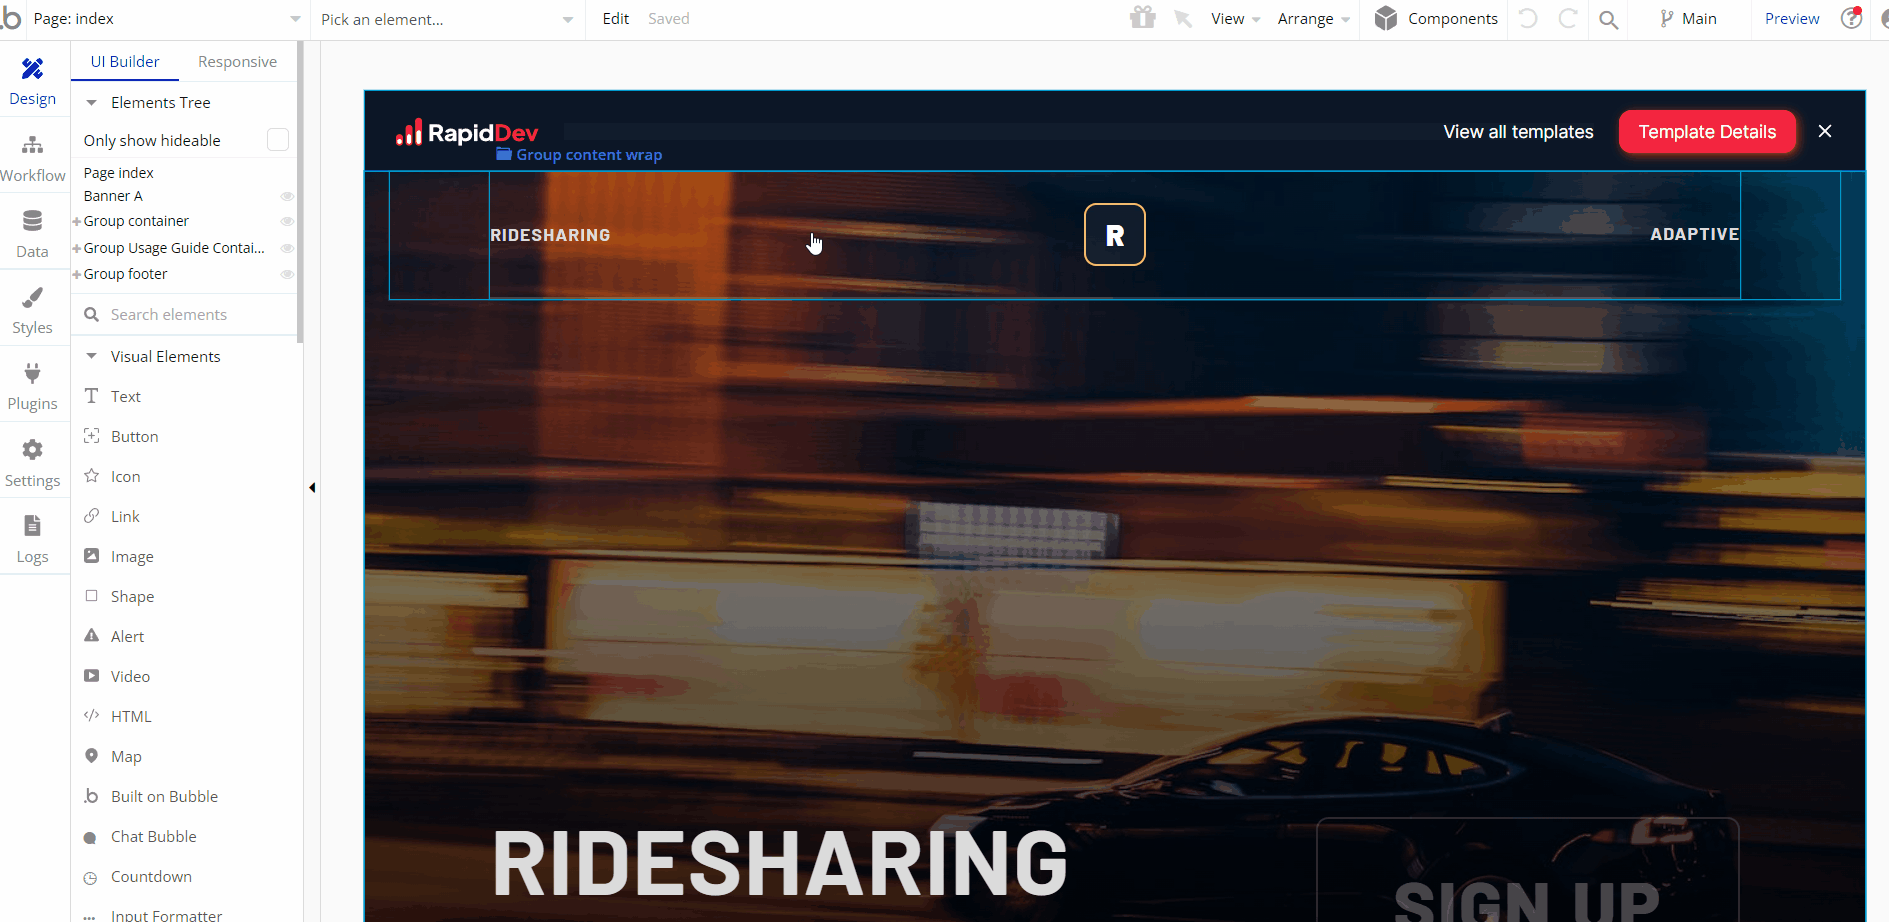This screenshot has height=922, width=1889.
Task: Open the Pick an element dropdown
Action: (447, 19)
